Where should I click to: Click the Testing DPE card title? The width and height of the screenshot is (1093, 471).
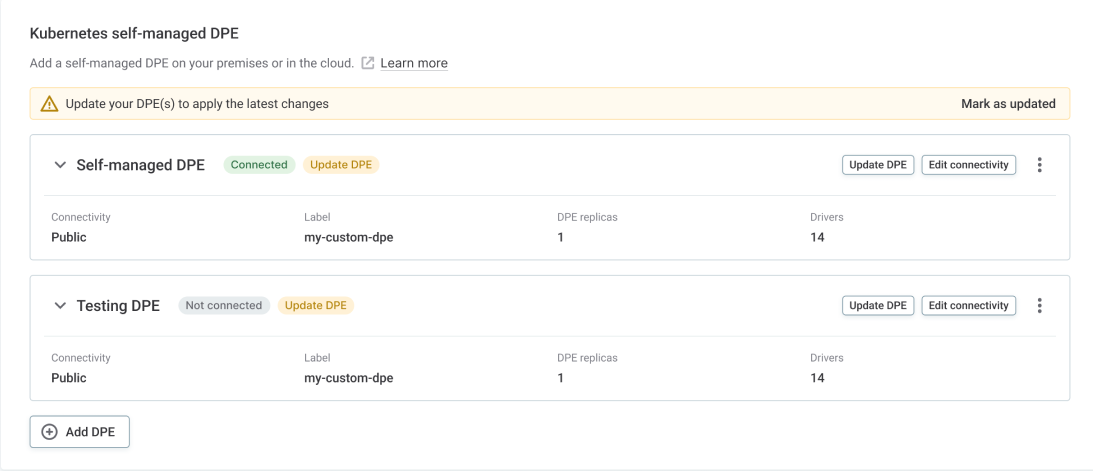tap(118, 306)
